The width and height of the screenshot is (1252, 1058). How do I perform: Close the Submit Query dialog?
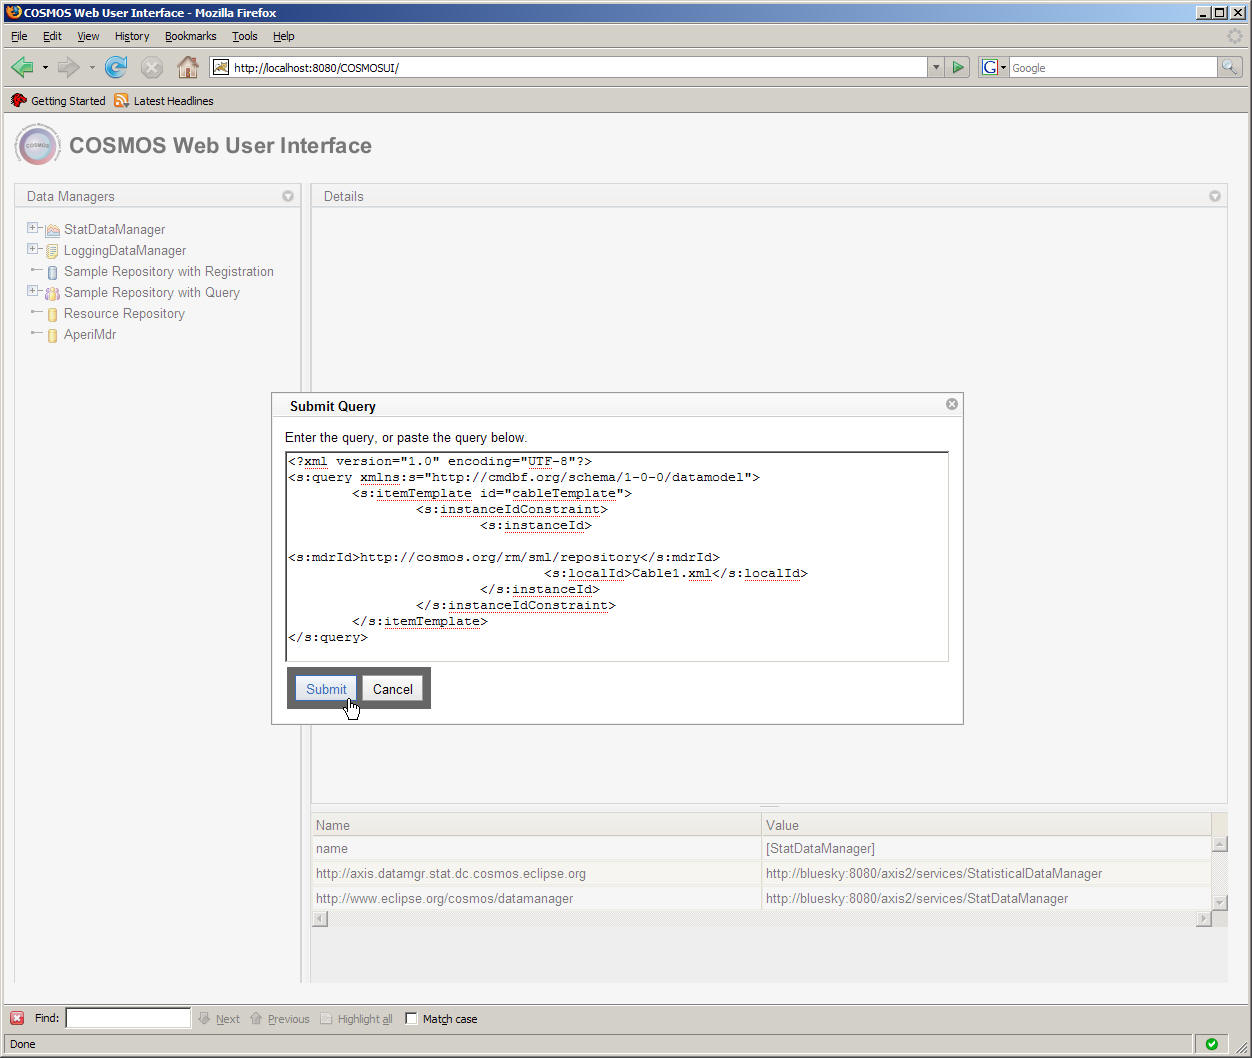coord(952,404)
